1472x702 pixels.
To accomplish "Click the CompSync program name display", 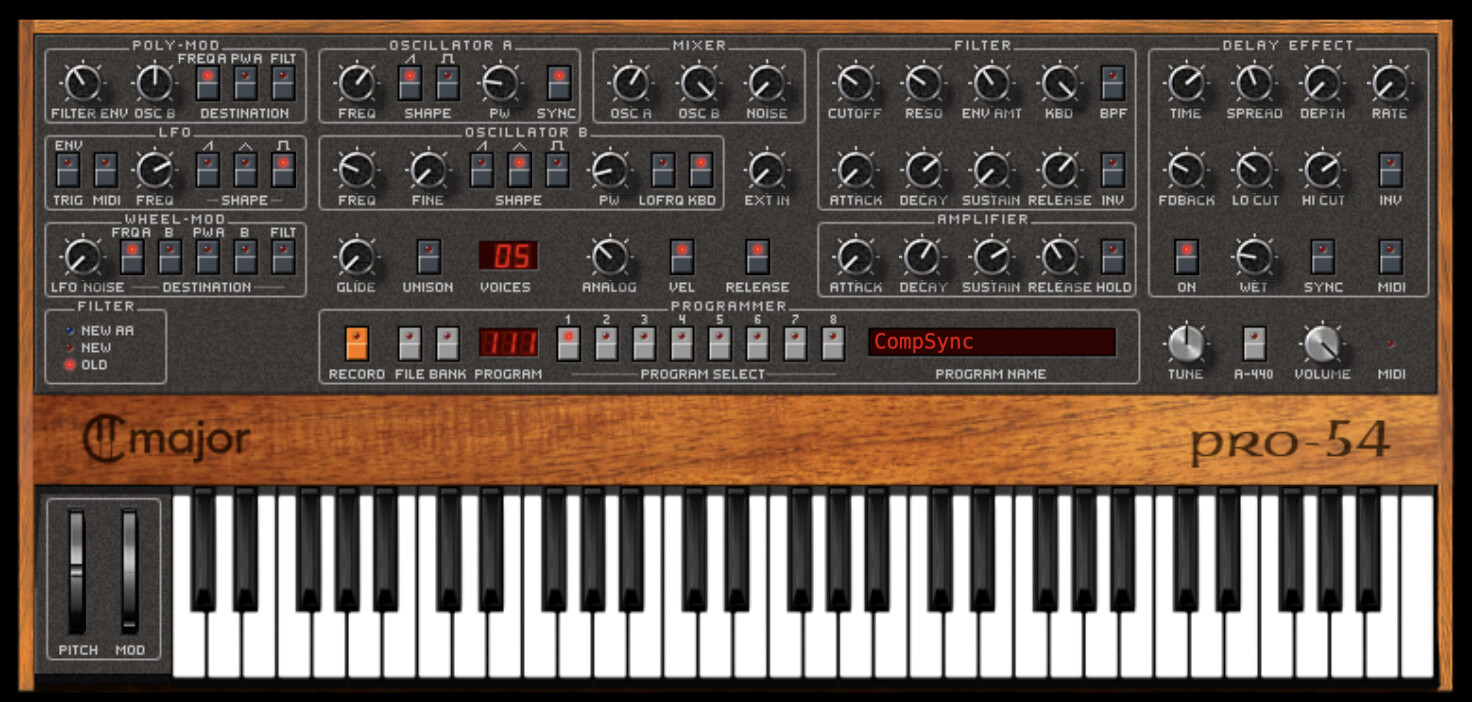I will pos(991,343).
